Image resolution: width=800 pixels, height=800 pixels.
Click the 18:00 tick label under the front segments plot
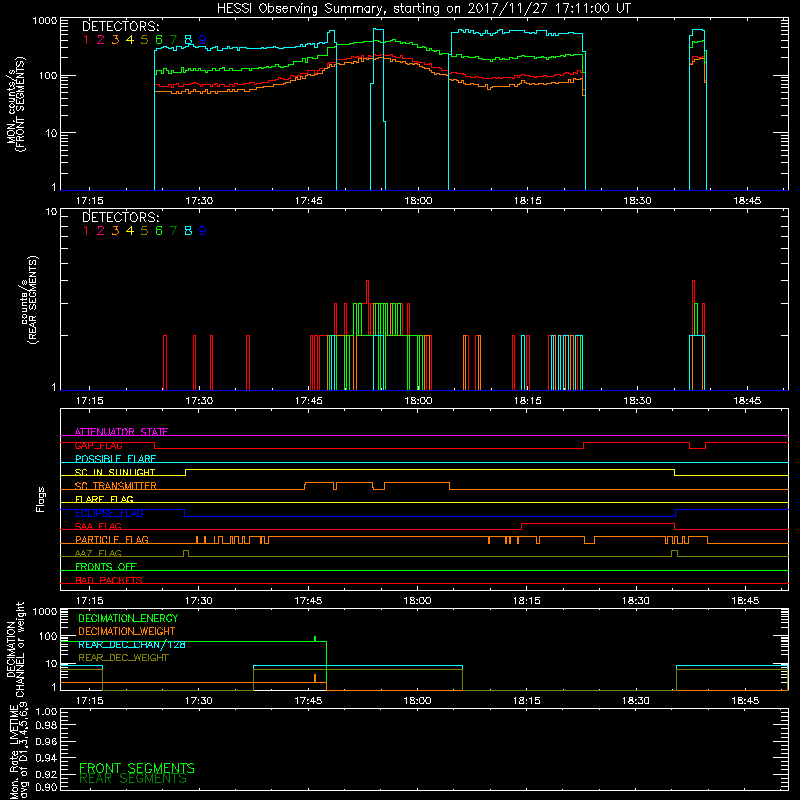click(418, 201)
